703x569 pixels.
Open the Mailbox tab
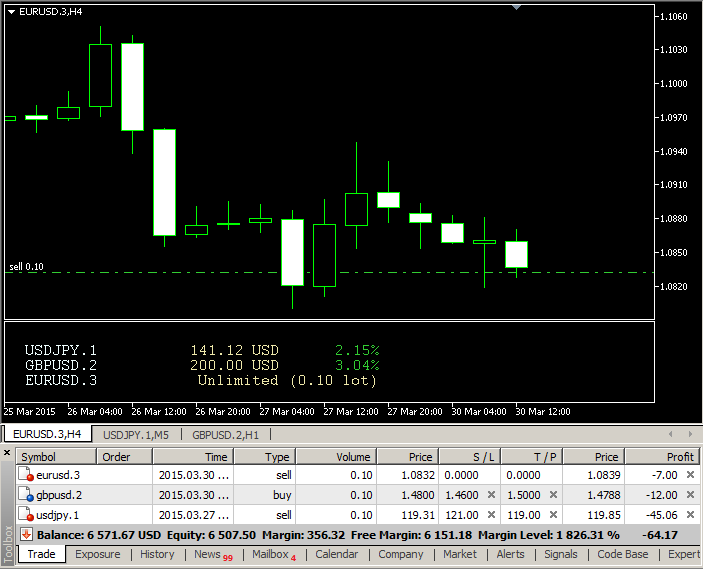270,554
